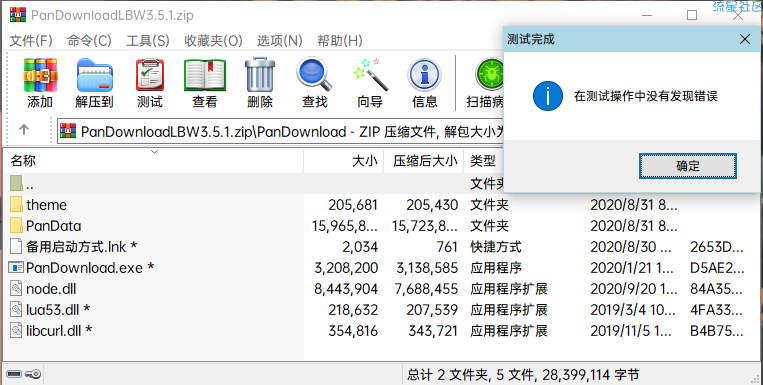Click the 确定 button in dialog
The height and width of the screenshot is (385, 763).
tap(688, 166)
